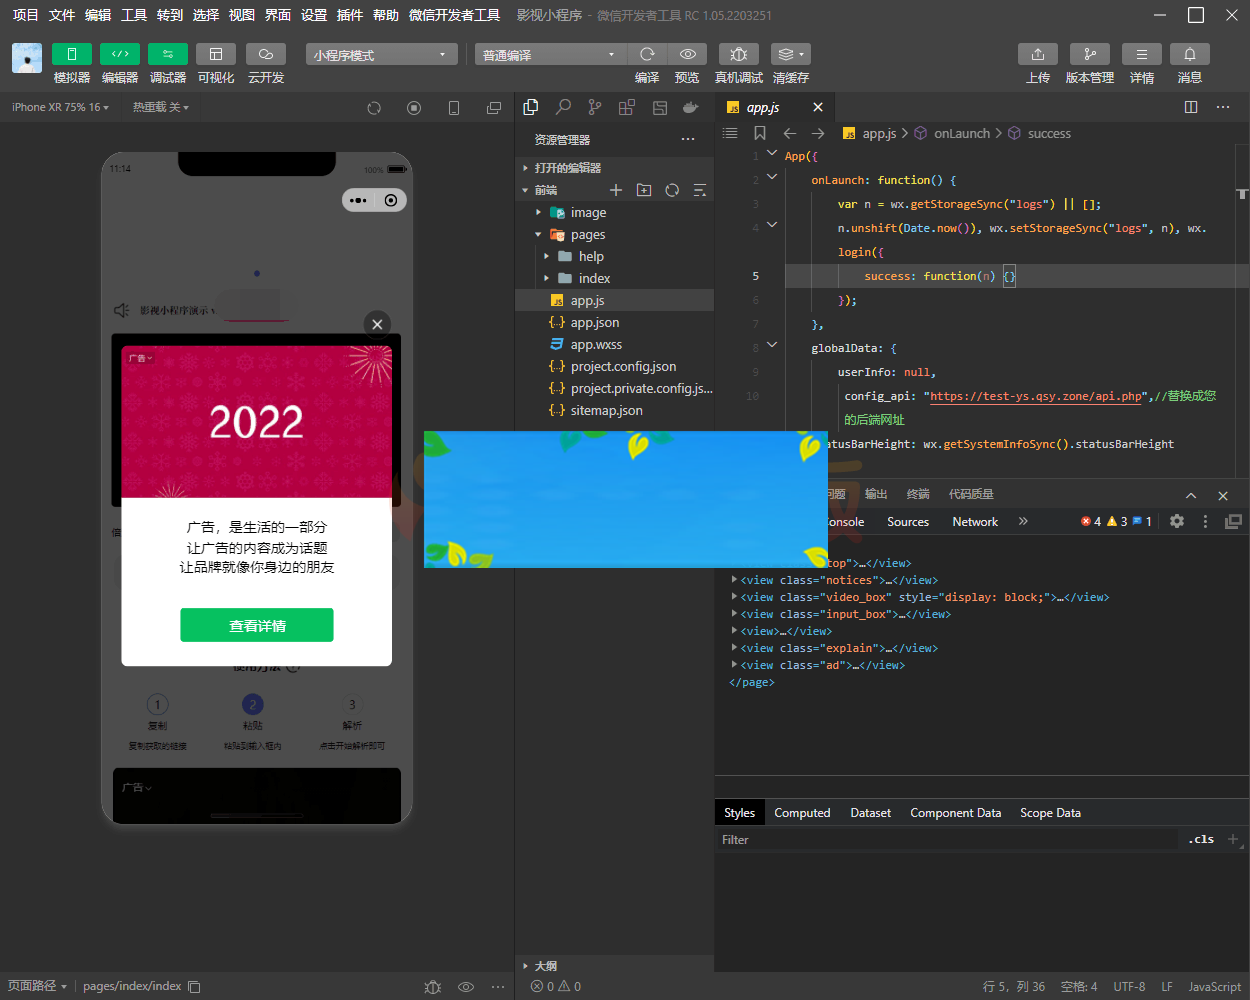Click the Docker whale icon in sidebar
This screenshot has height=1000, width=1250.
pos(690,107)
